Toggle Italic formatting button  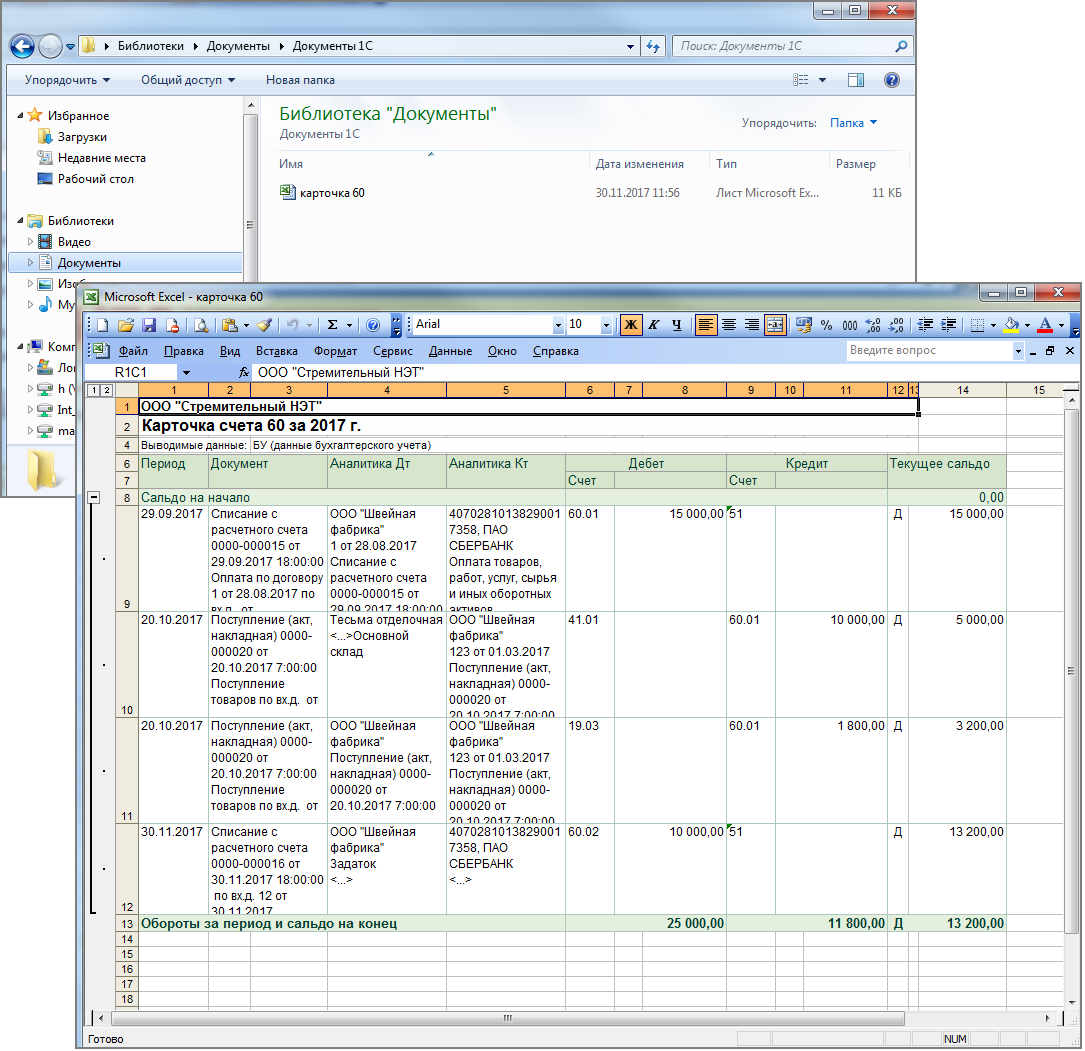654,325
